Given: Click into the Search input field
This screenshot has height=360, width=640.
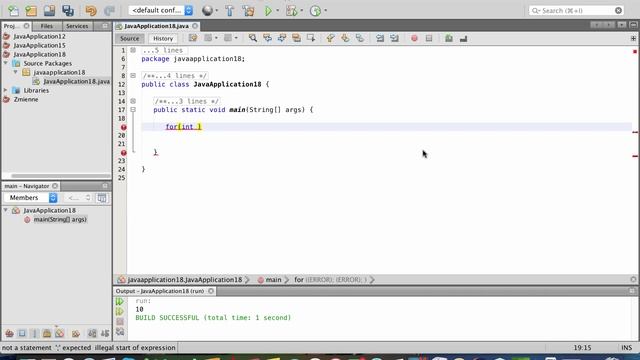Looking at the screenshot, I should (x=576, y=11).
